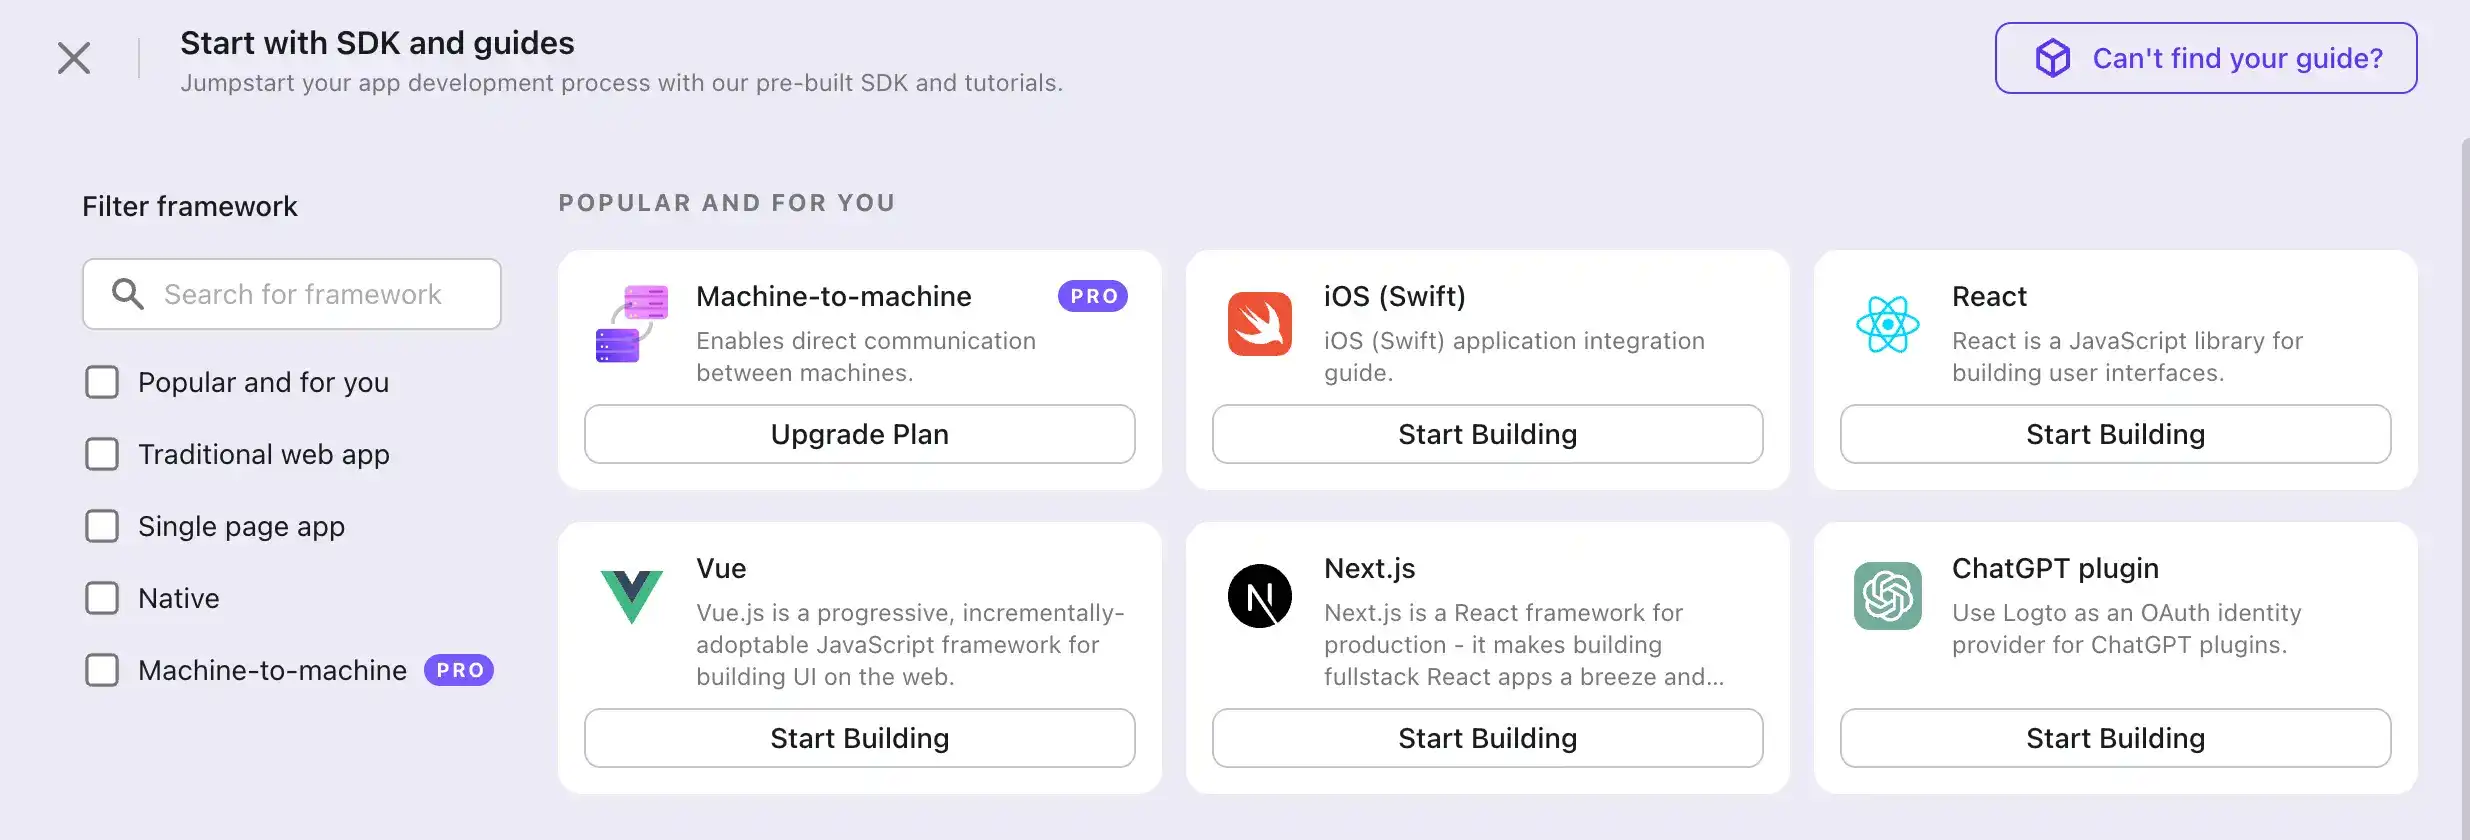Open the Can't find your guide link
This screenshot has height=840, width=2470.
pyautogui.click(x=2205, y=58)
